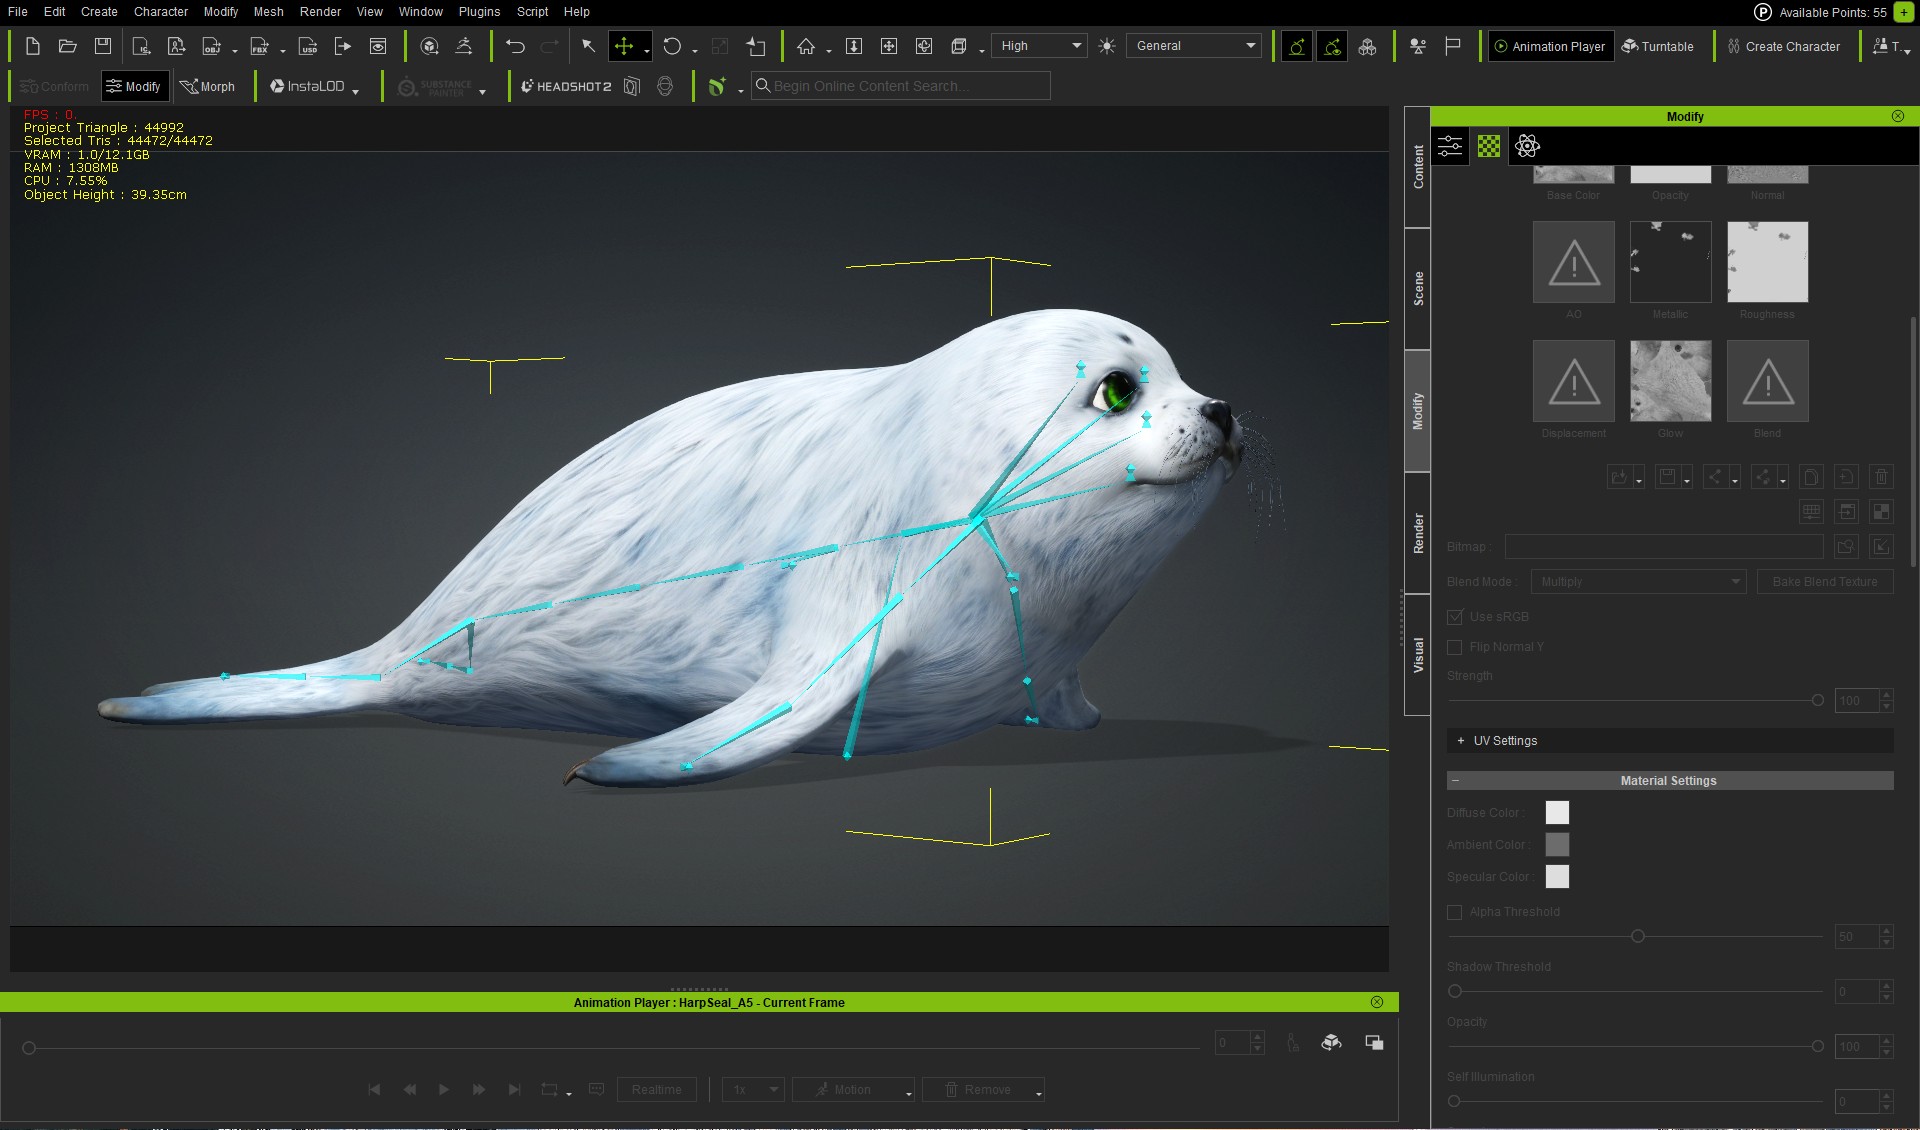This screenshot has height=1130, width=1920.
Task: Select the Move tool in the toolbar
Action: [x=624, y=46]
